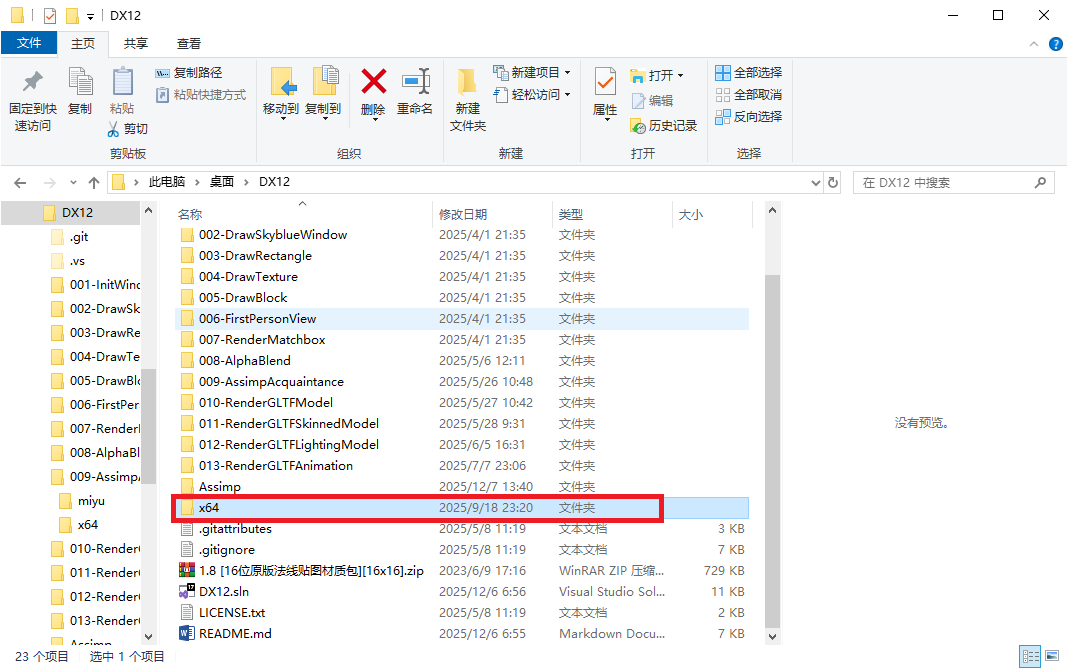The width and height of the screenshot is (1068, 669).
Task: Select the x64 folder in file list
Action: pos(462,508)
